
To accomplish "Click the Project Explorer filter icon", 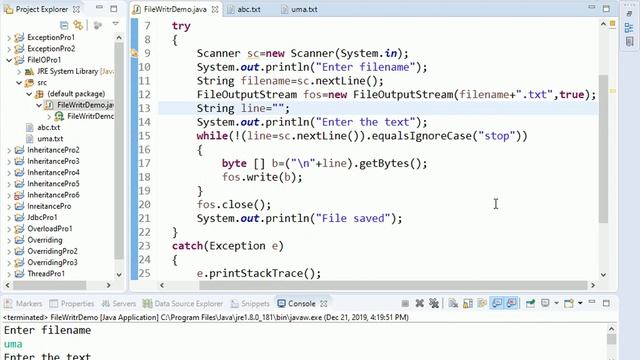I will [98, 25].
